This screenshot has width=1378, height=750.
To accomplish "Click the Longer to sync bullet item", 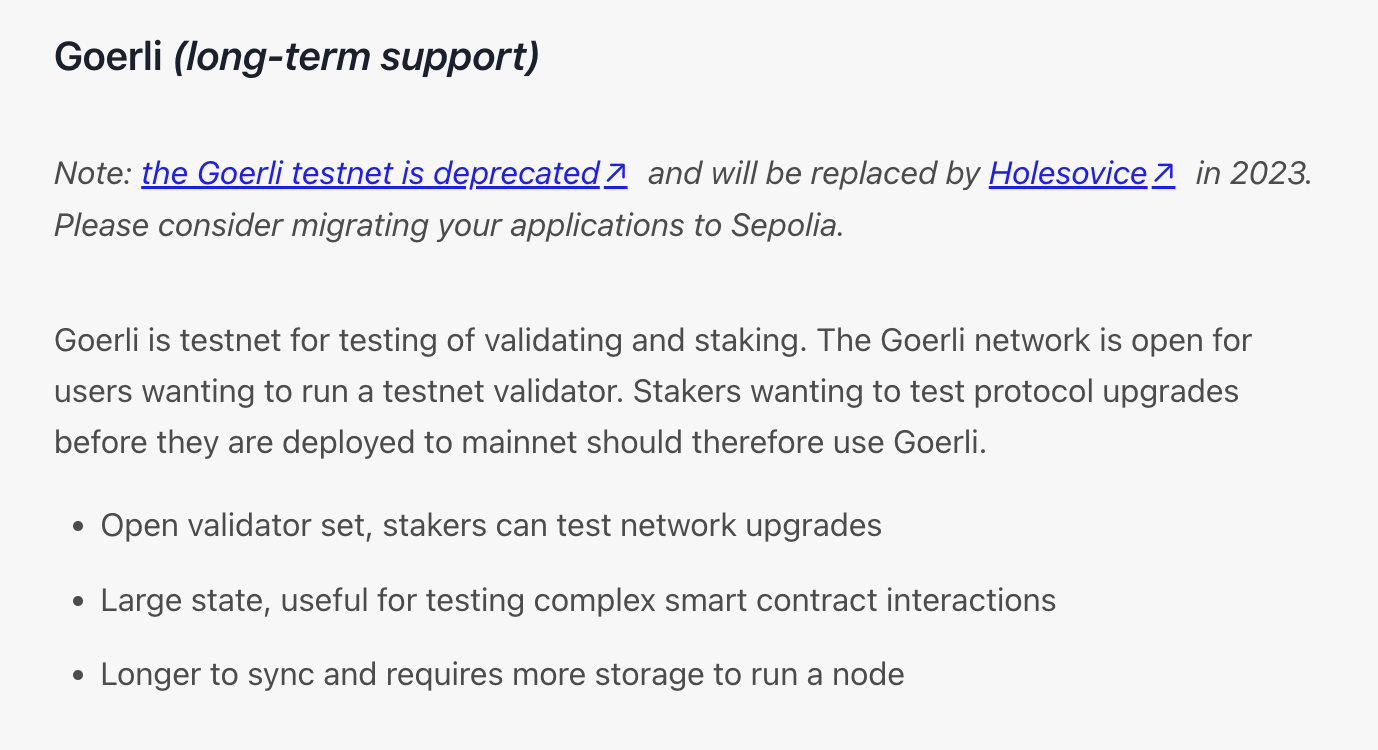I will pyautogui.click(x=502, y=674).
